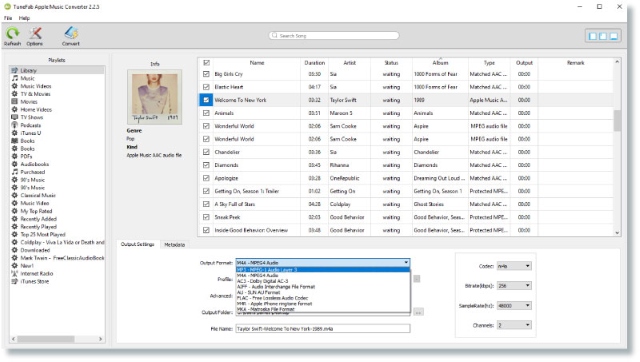
Task: Toggle the Chandelier track checkbox
Action: click(x=206, y=152)
